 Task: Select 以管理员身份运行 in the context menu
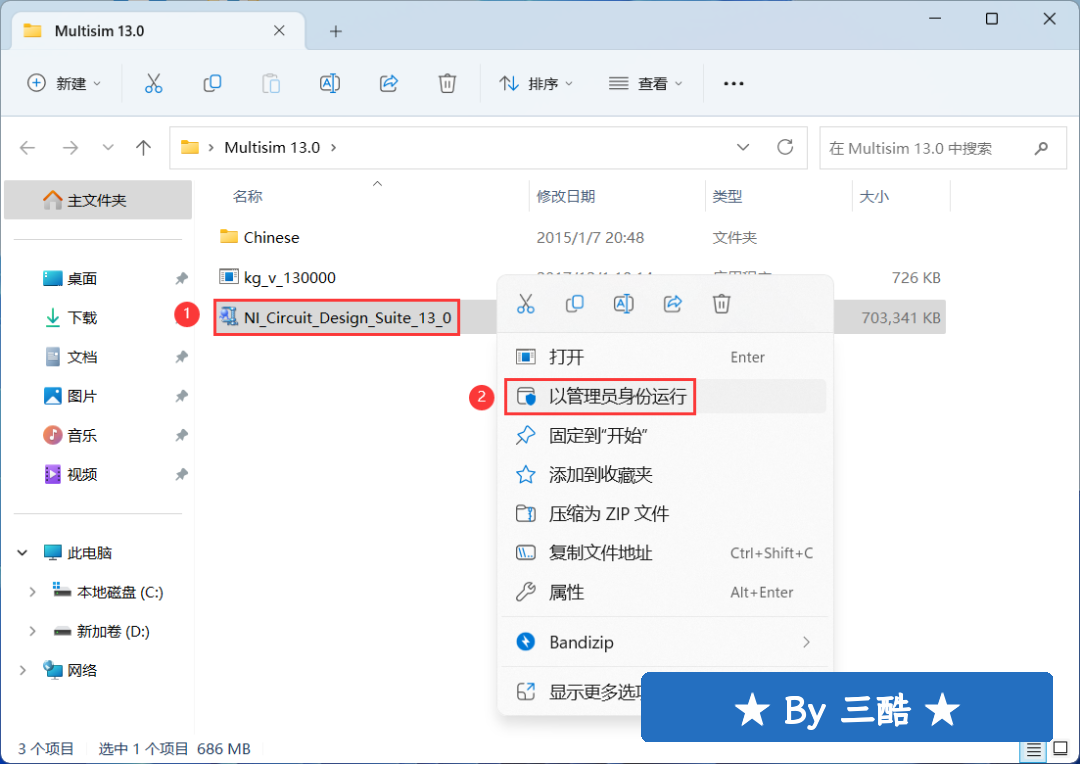665,396
